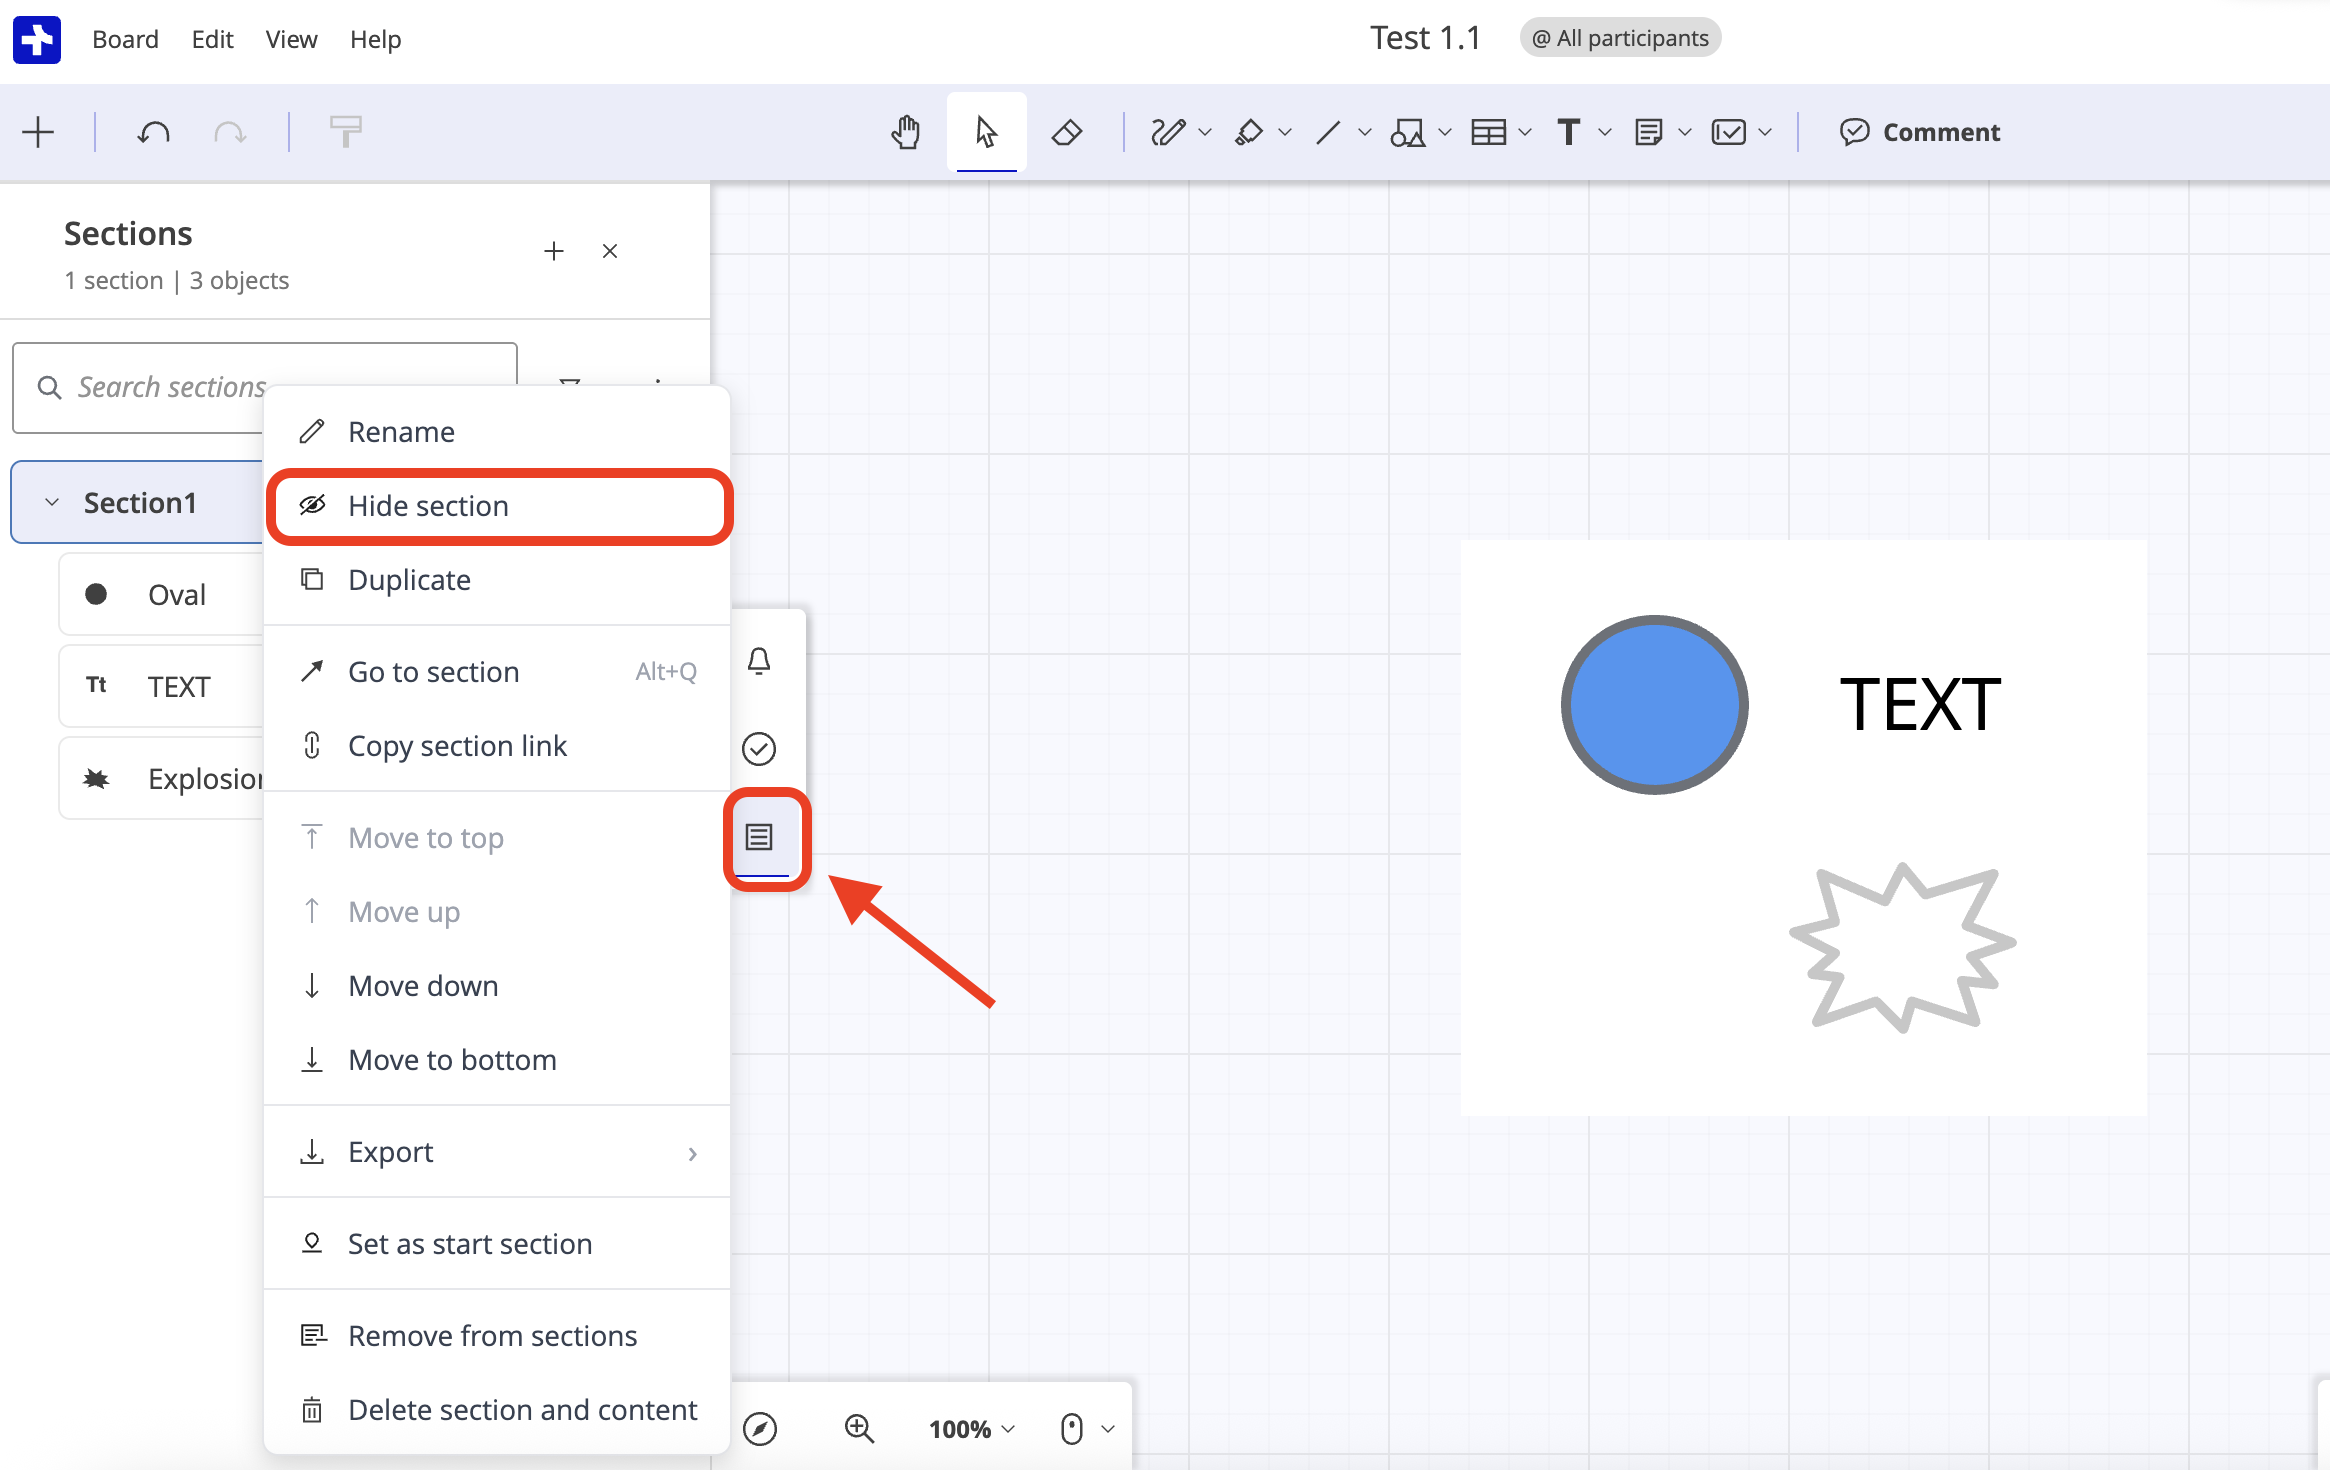Select the TEXT object on canvas
Image resolution: width=2330 pixels, height=1470 pixels.
(x=1920, y=705)
